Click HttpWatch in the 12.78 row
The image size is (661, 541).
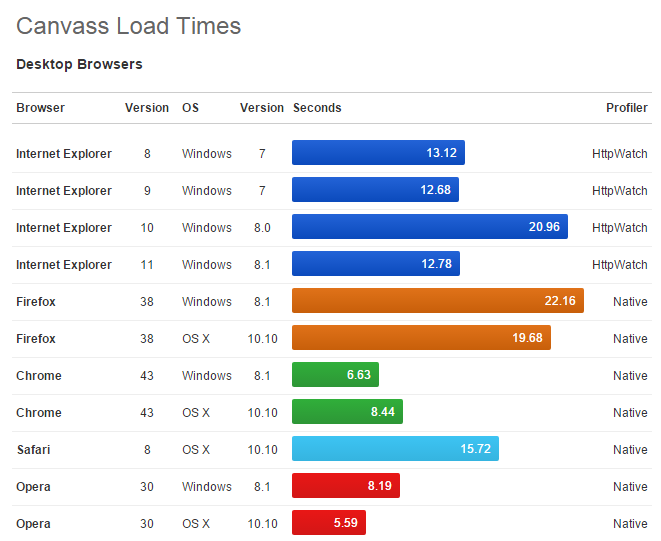pyautogui.click(x=620, y=265)
